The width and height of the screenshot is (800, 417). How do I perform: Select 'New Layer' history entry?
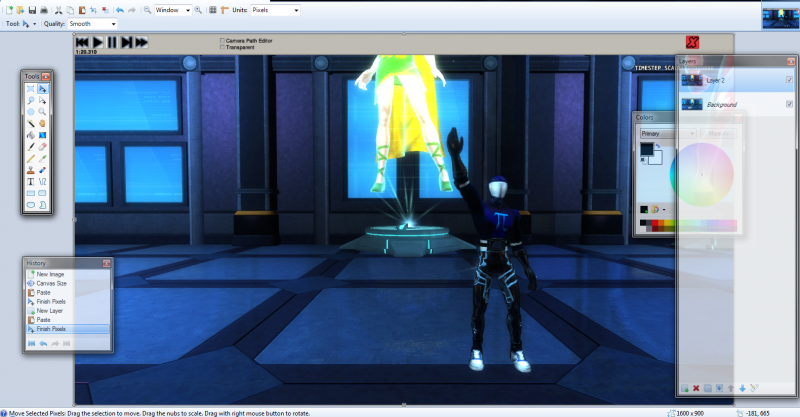coord(68,310)
